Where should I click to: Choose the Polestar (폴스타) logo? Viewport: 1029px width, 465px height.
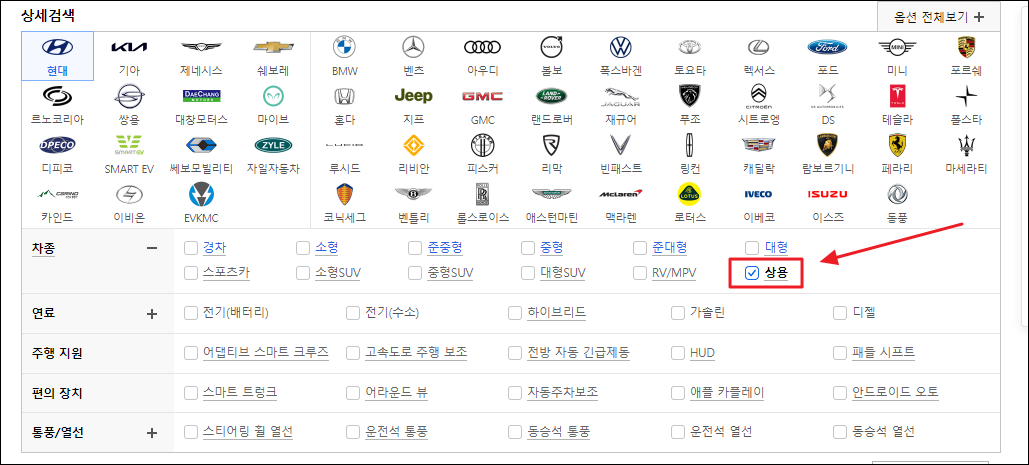point(966,96)
